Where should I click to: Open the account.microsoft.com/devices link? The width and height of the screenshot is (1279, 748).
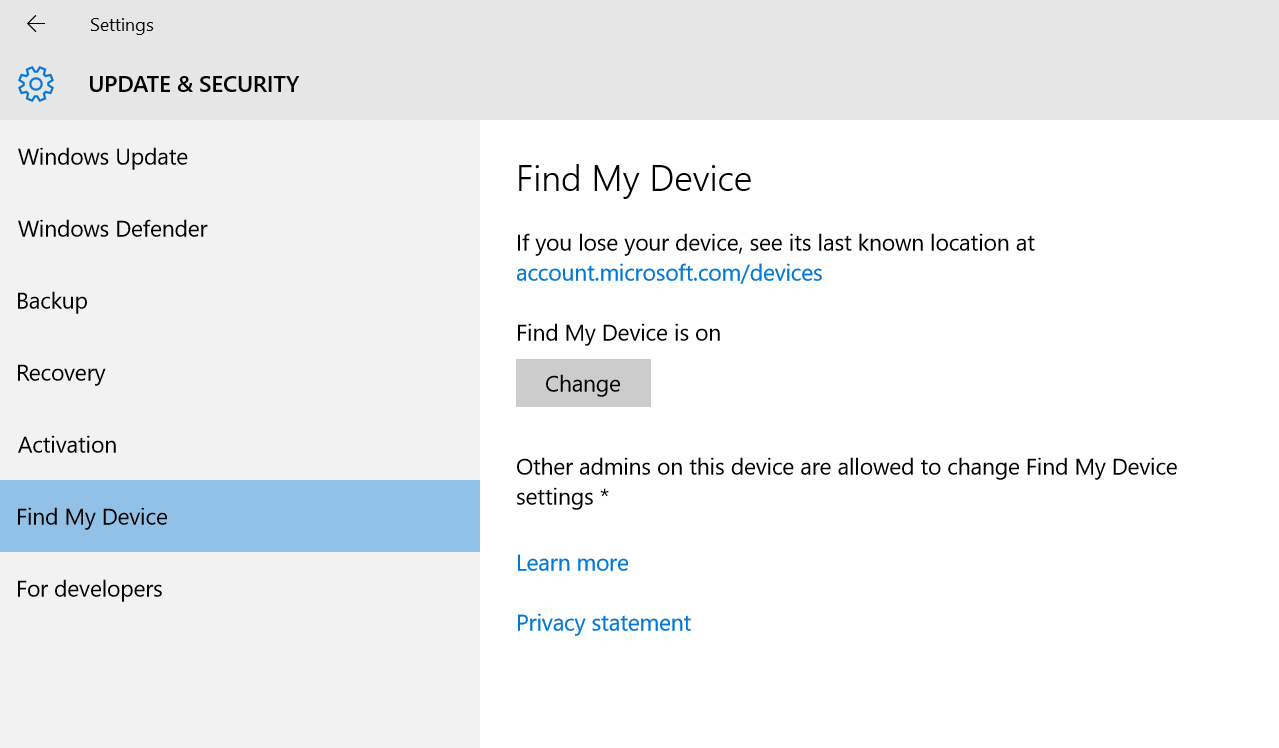coord(669,273)
